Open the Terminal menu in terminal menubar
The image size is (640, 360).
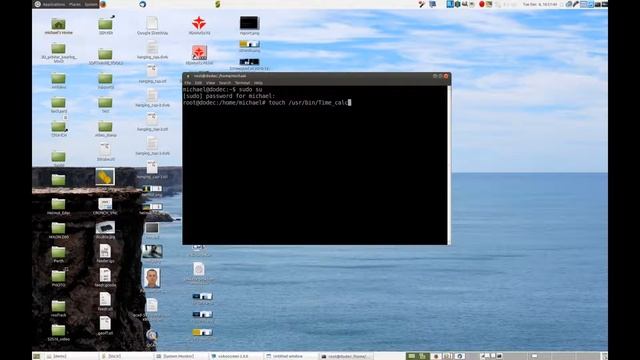[242, 83]
